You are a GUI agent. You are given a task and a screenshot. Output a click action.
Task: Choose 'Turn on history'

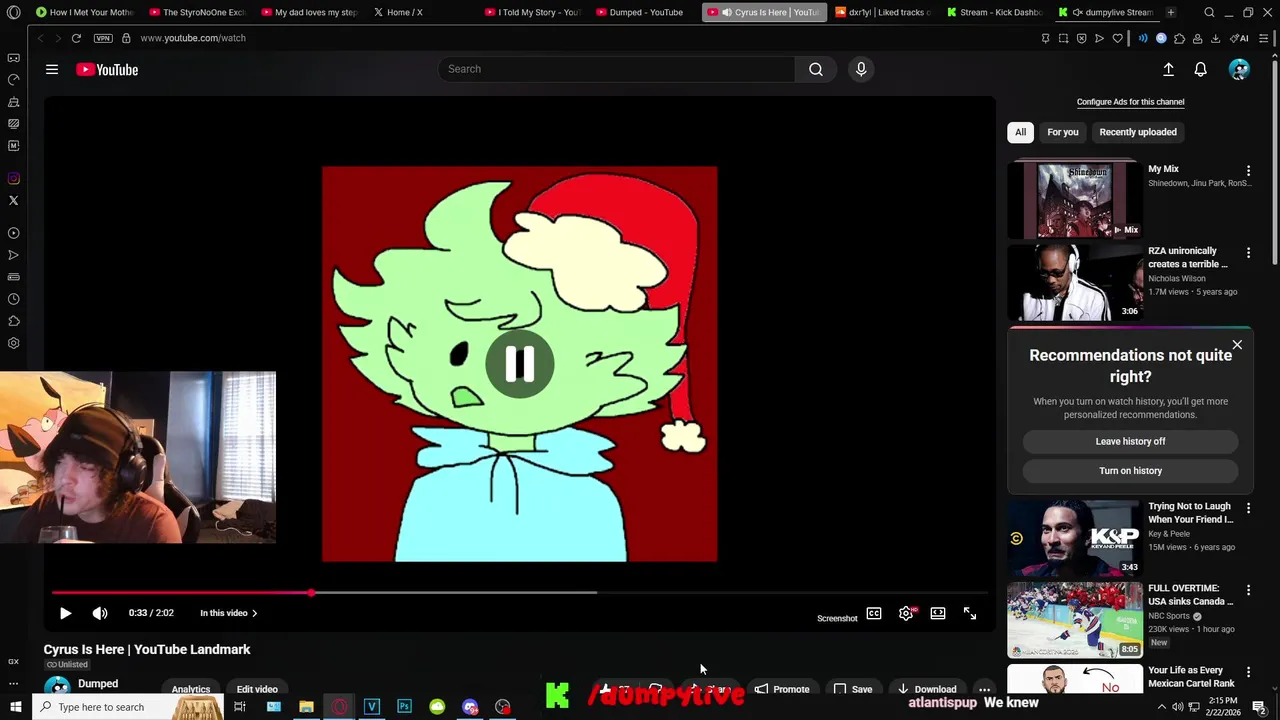tap(1130, 470)
